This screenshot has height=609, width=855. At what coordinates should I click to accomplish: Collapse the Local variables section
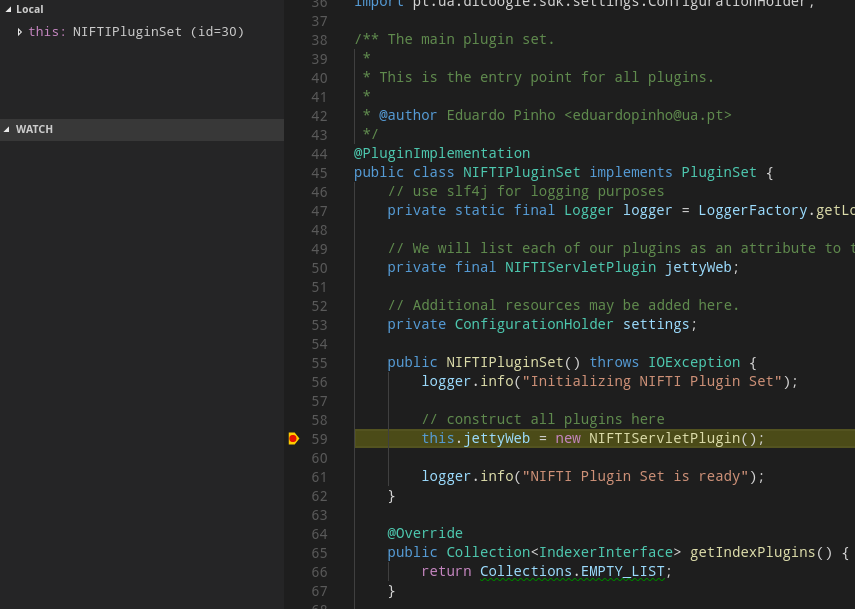tap(8, 9)
